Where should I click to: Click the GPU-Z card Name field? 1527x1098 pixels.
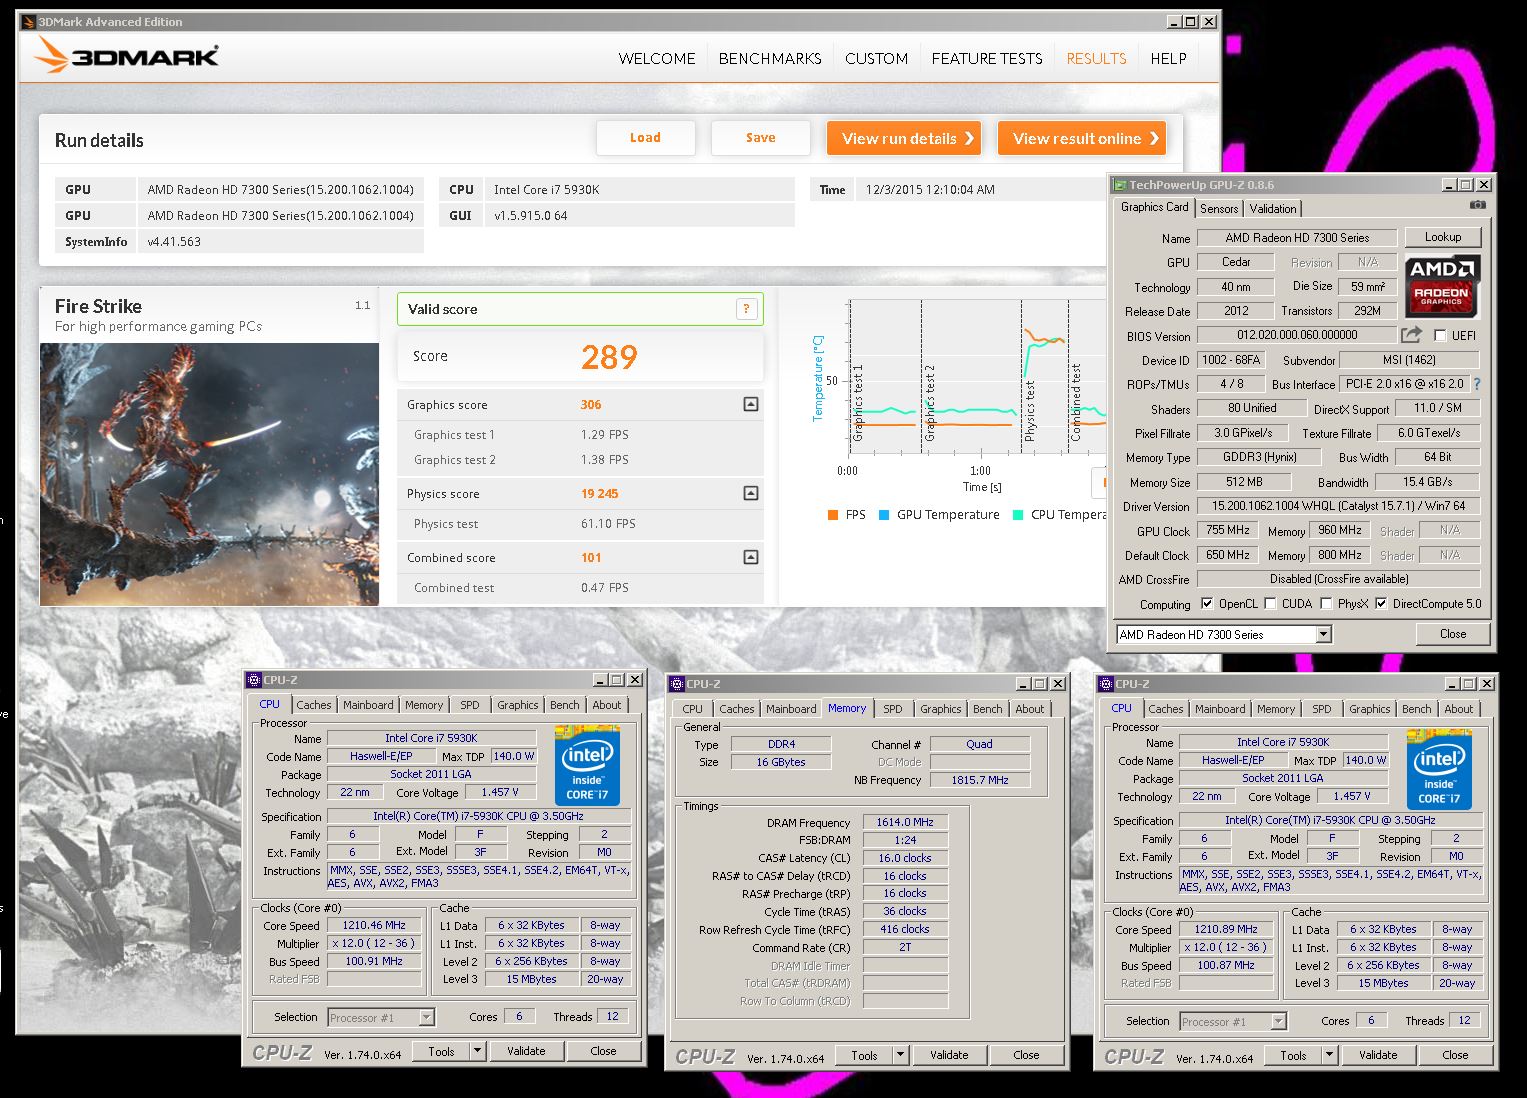tap(1297, 237)
